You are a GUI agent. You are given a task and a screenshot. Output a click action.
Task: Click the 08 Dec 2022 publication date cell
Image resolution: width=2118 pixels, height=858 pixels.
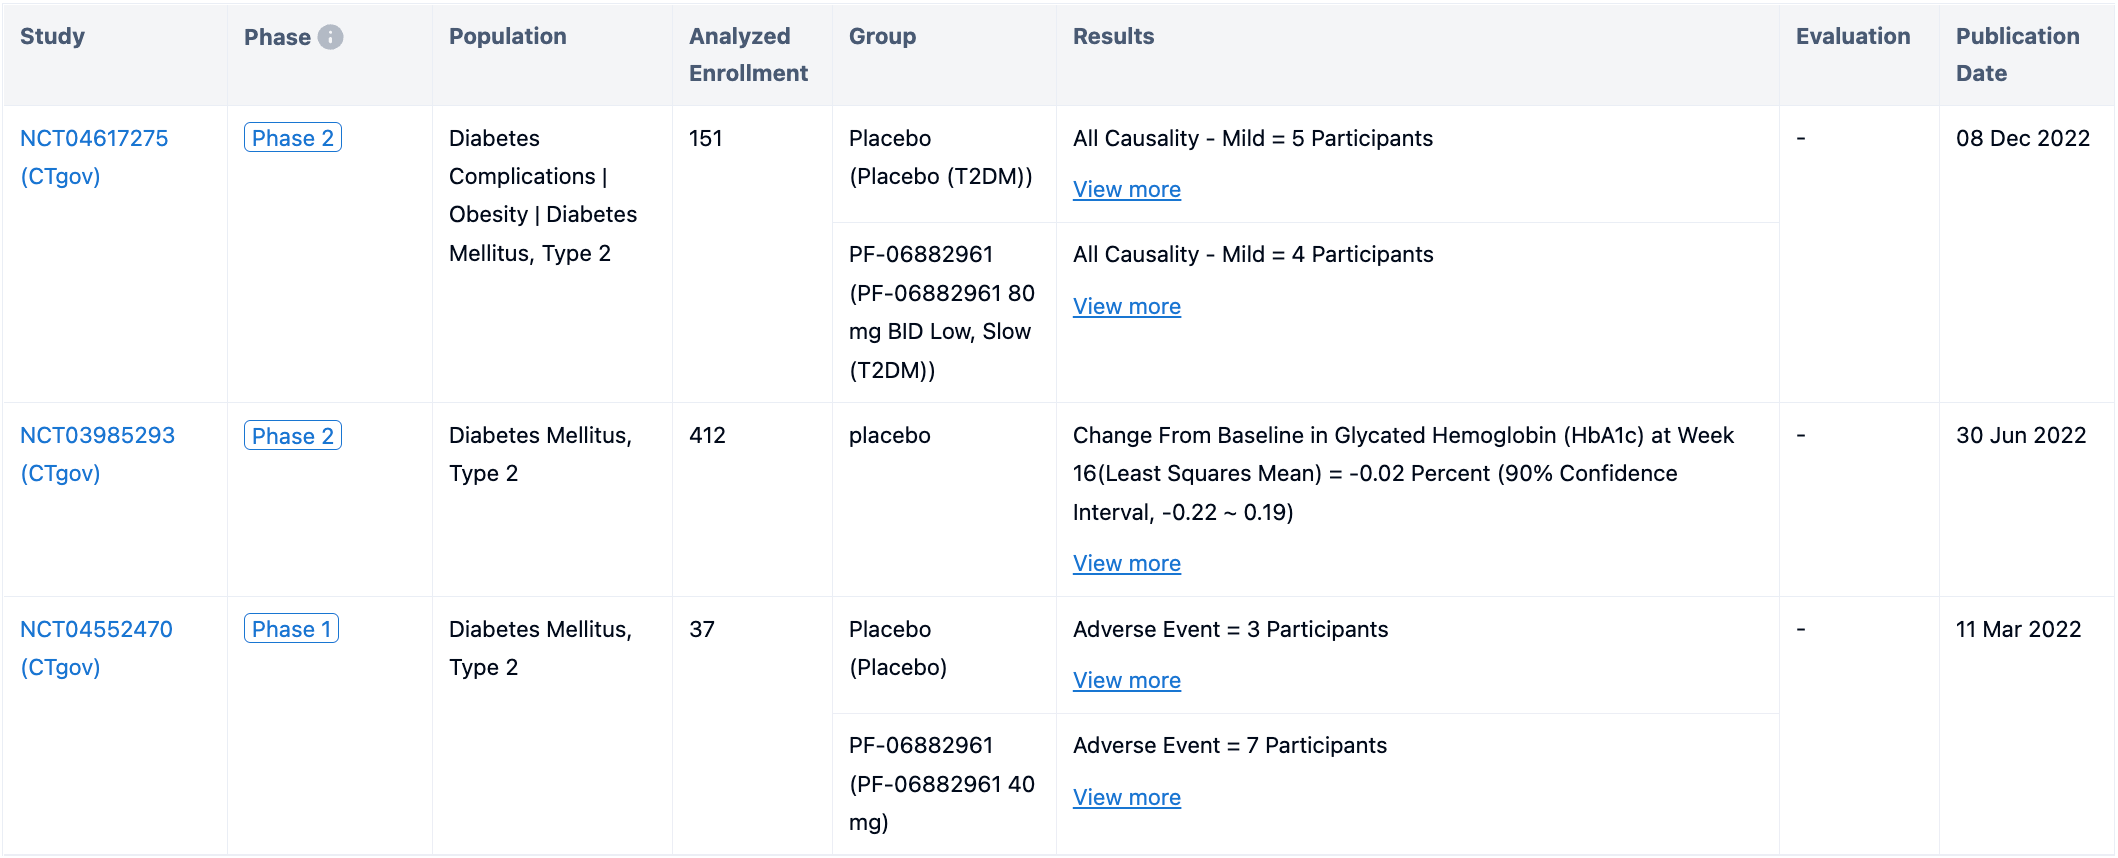[x=2022, y=139]
